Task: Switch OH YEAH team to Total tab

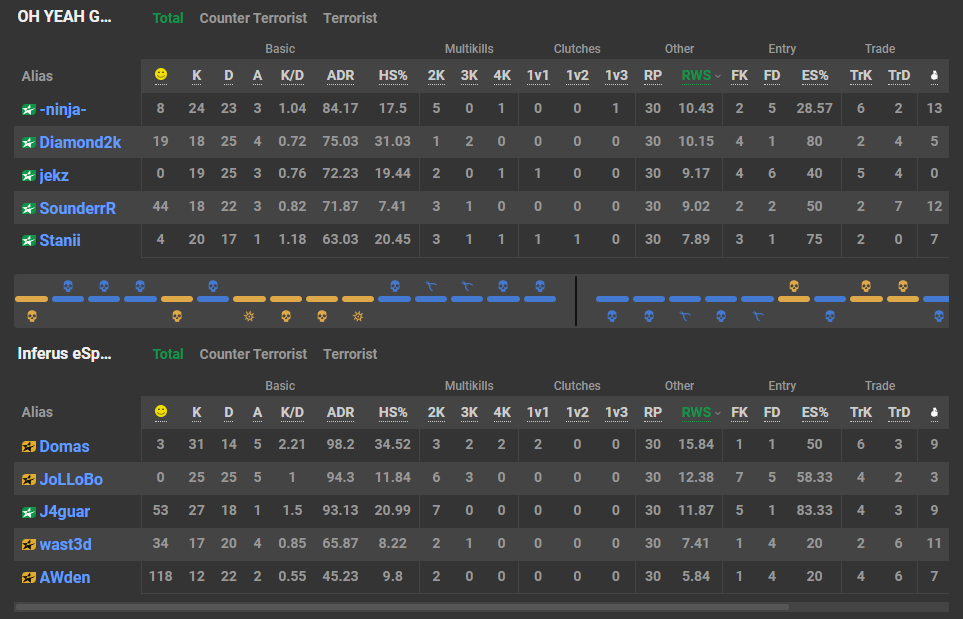Action: (168, 18)
